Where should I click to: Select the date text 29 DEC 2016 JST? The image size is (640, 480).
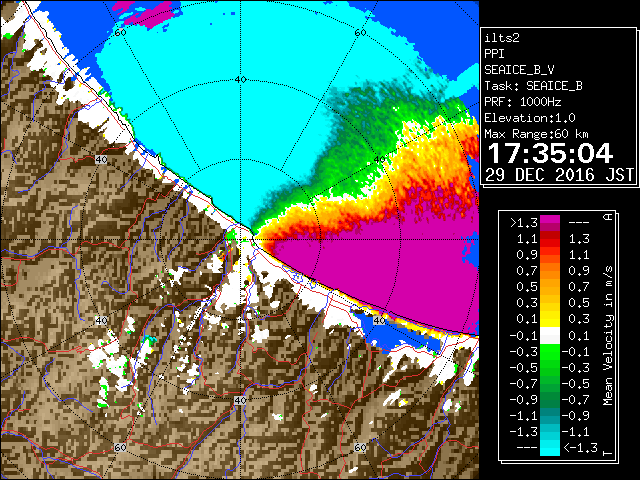click(x=559, y=175)
